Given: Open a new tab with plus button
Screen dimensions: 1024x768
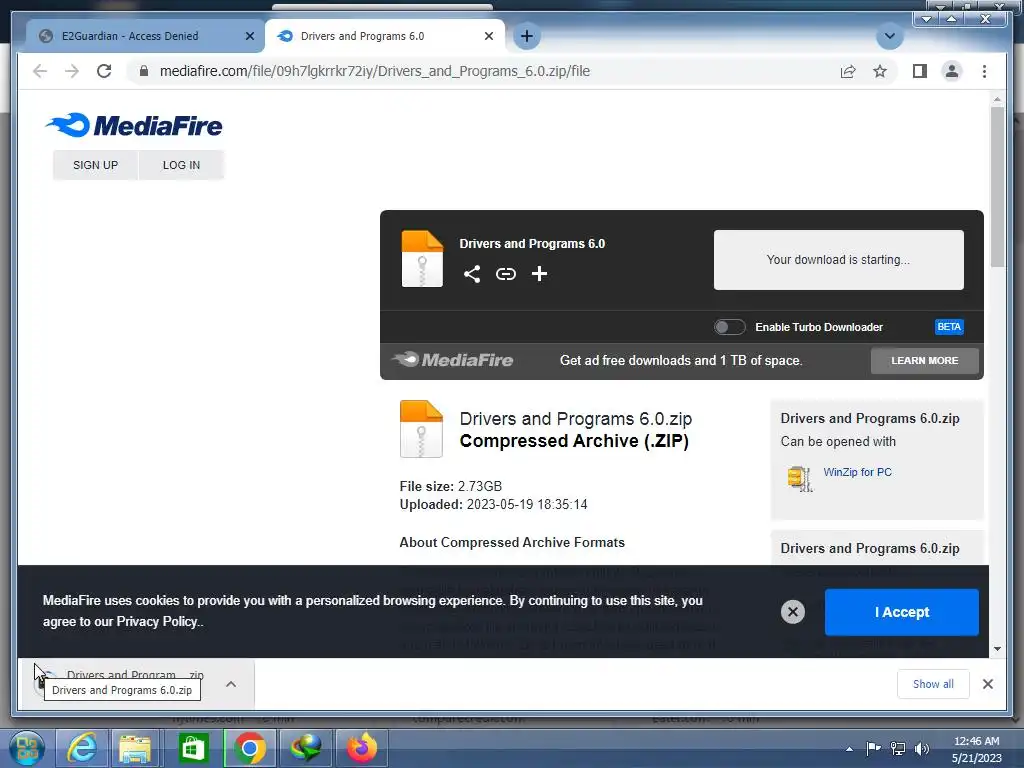Looking at the screenshot, I should tap(527, 36).
